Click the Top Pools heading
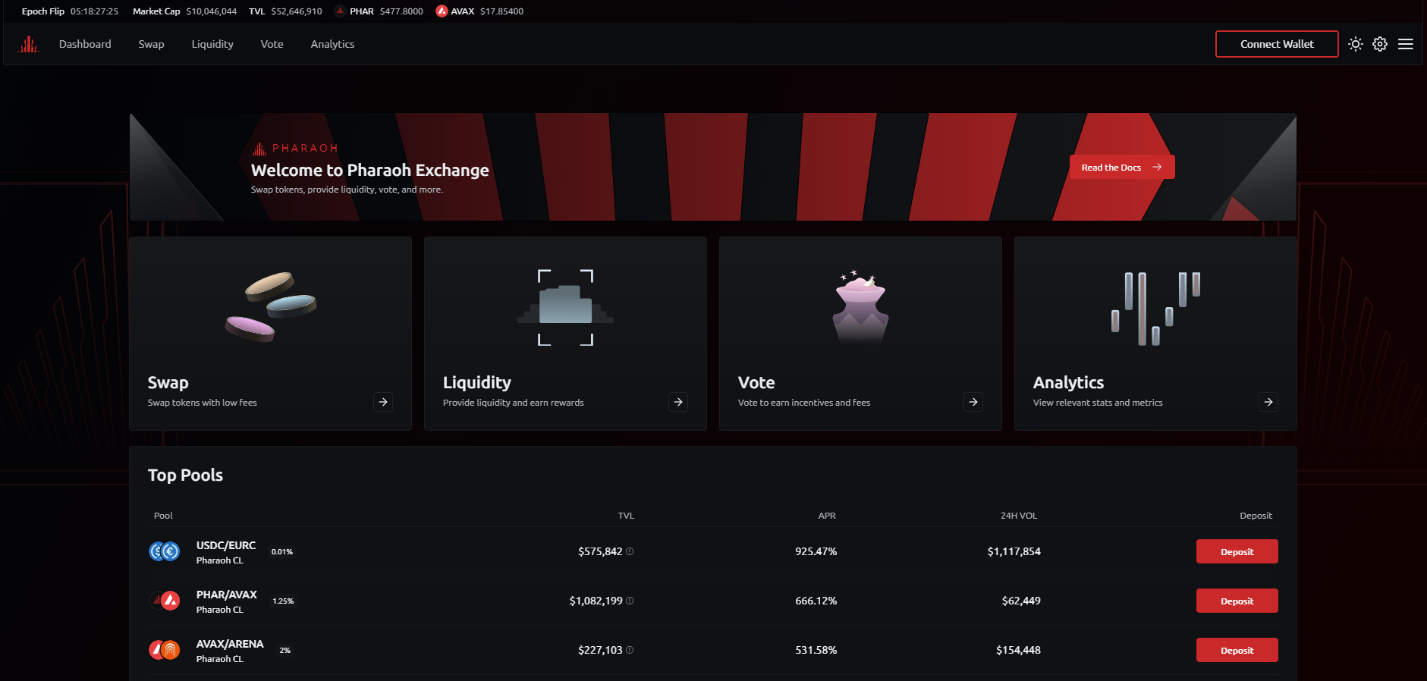 tap(185, 475)
